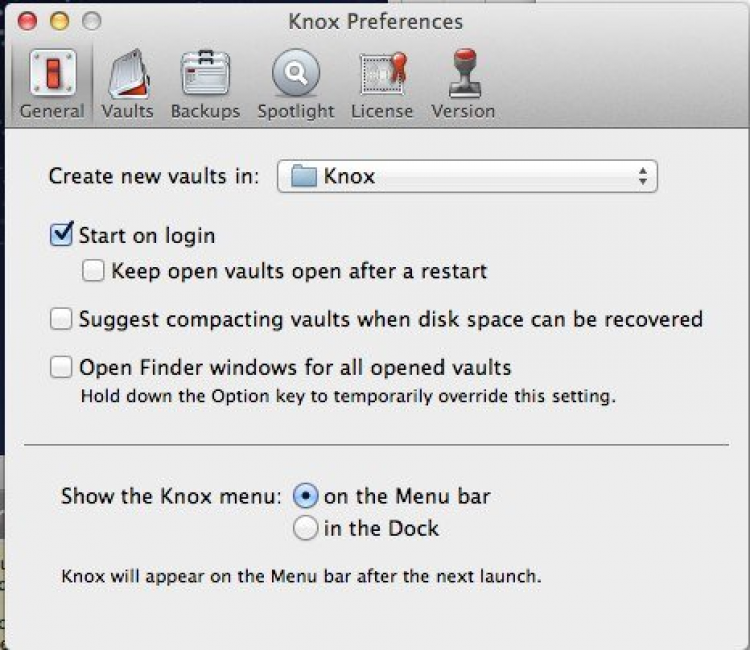750x650 pixels.
Task: Enable Suggest compacting vaults checkbox
Action: [62, 319]
